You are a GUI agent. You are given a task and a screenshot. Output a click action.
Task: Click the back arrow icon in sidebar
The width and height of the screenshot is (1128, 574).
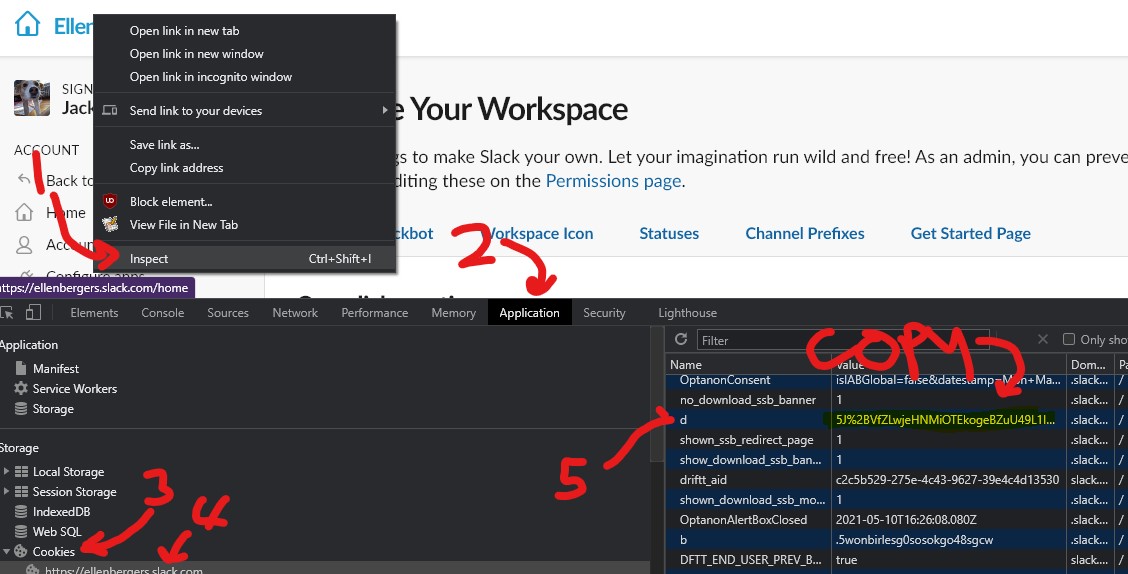pos(24,179)
